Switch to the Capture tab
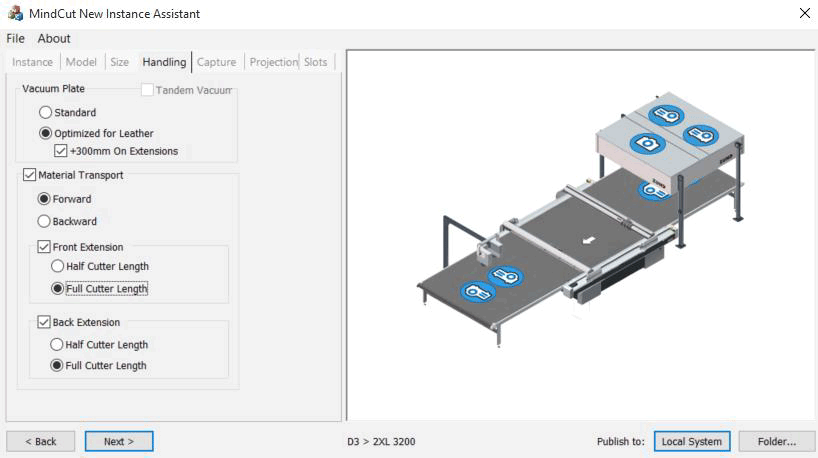 216,62
